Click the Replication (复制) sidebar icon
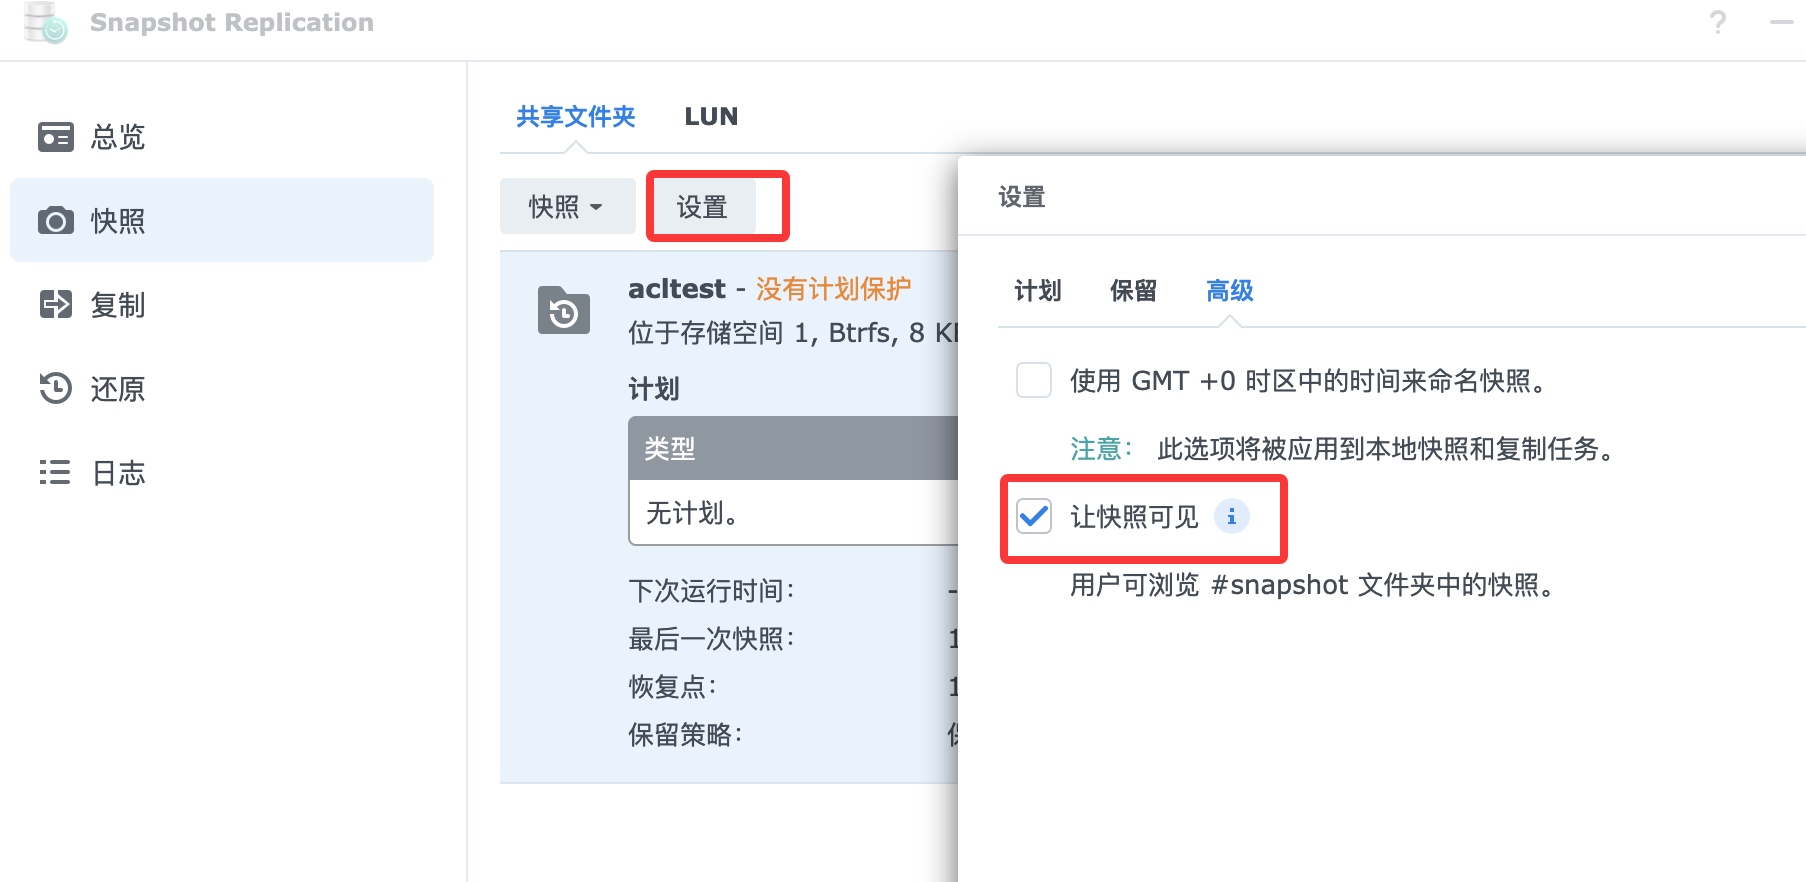 click(x=55, y=304)
